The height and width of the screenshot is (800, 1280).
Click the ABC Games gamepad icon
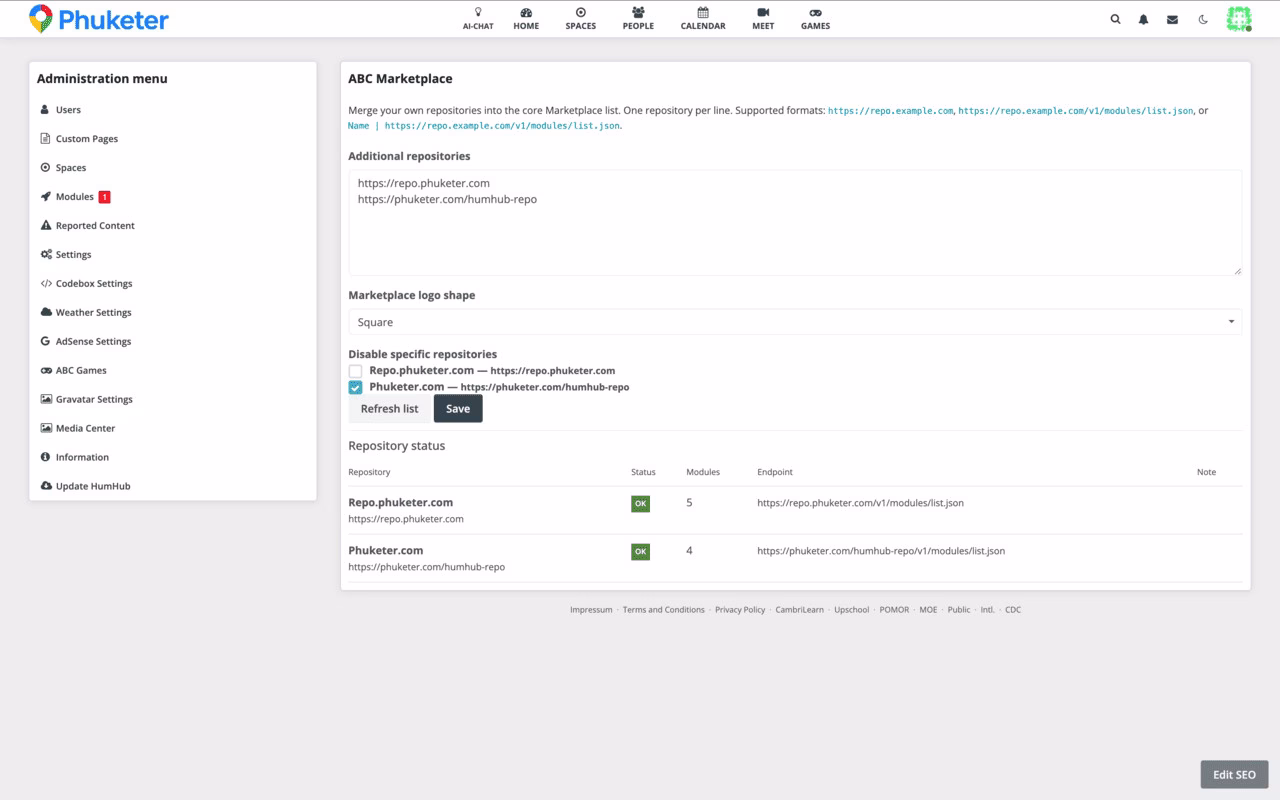46,371
